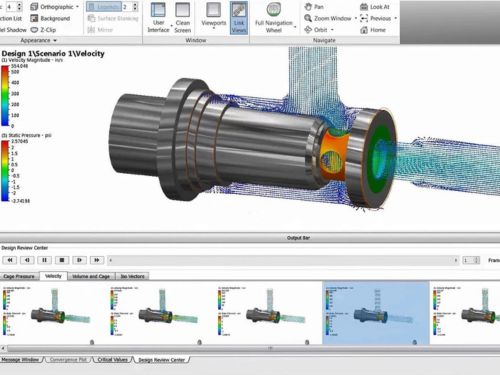
Task: Open the User Interface options
Action: [x=158, y=18]
